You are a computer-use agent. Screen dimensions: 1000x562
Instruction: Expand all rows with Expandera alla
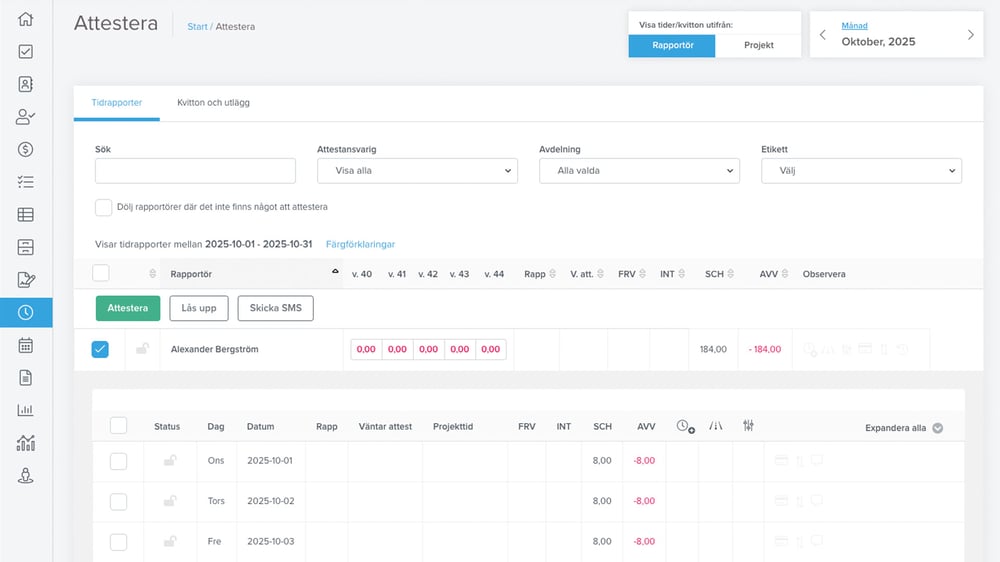tap(903, 428)
